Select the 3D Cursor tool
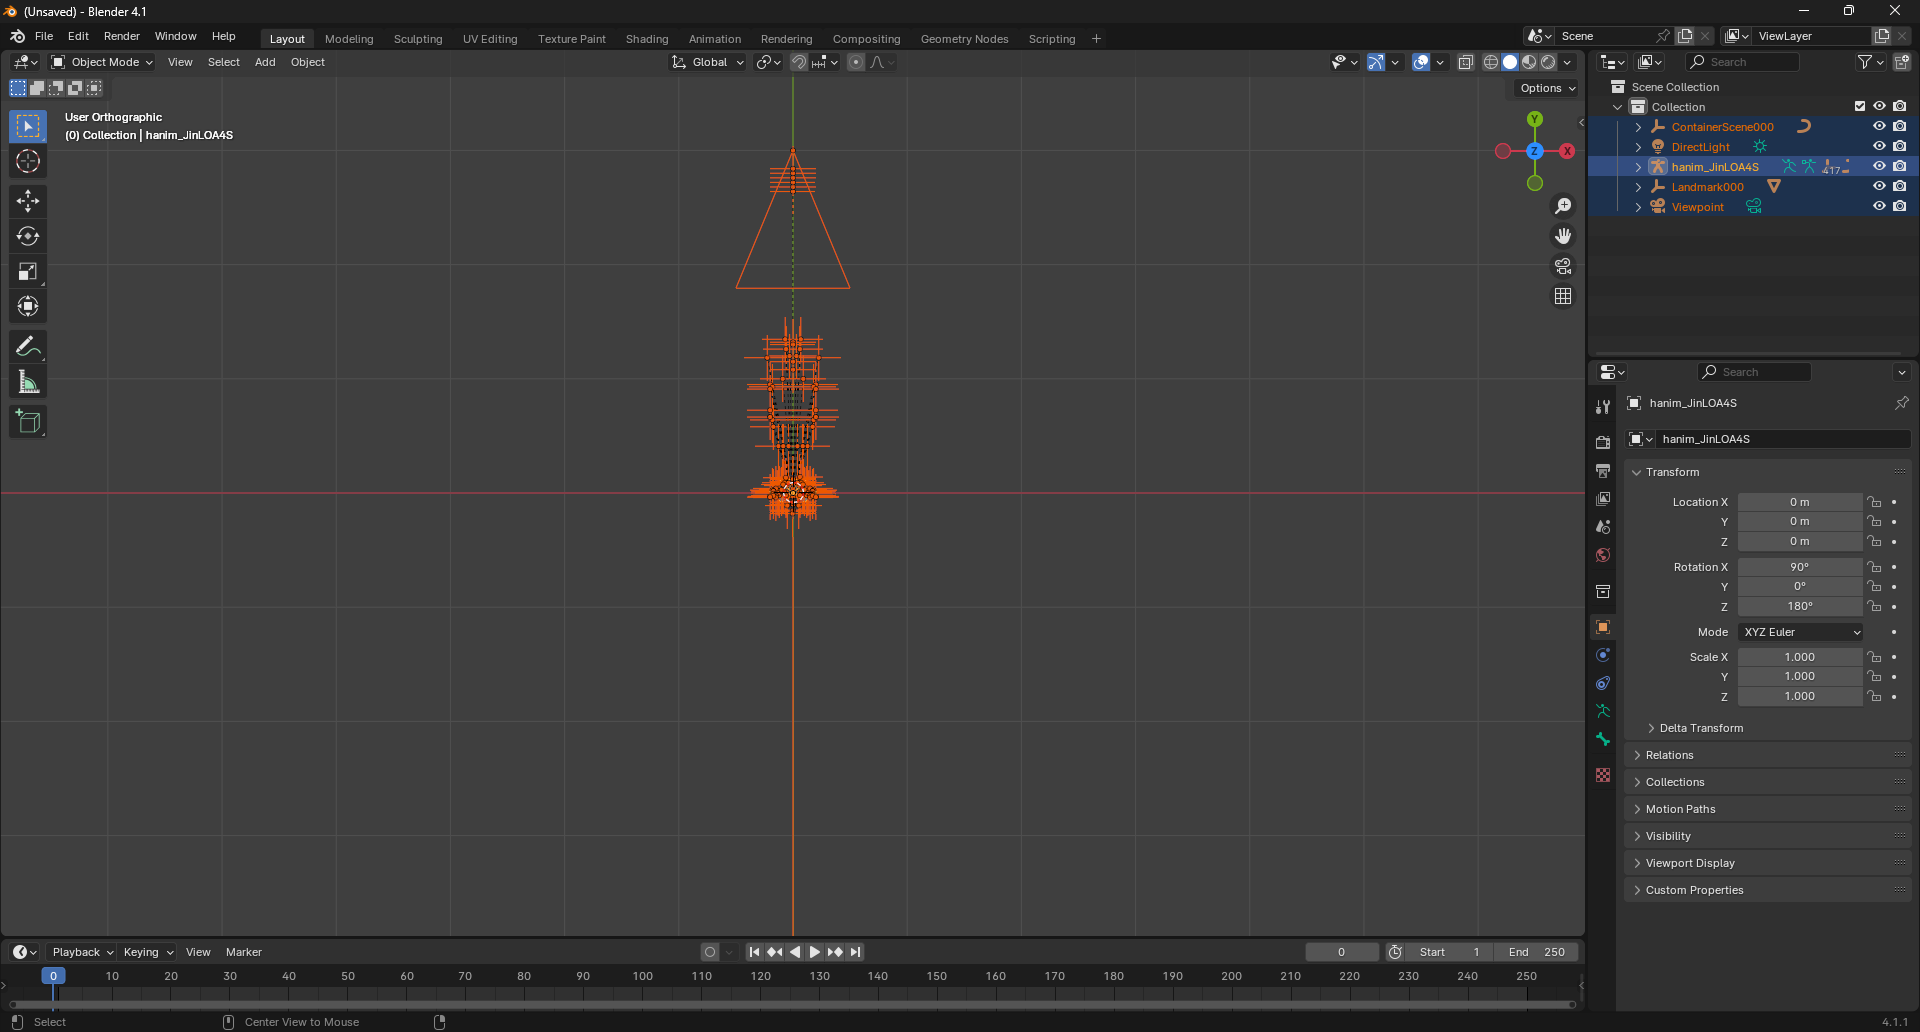Screen dimensions: 1920x1032 click(x=28, y=161)
